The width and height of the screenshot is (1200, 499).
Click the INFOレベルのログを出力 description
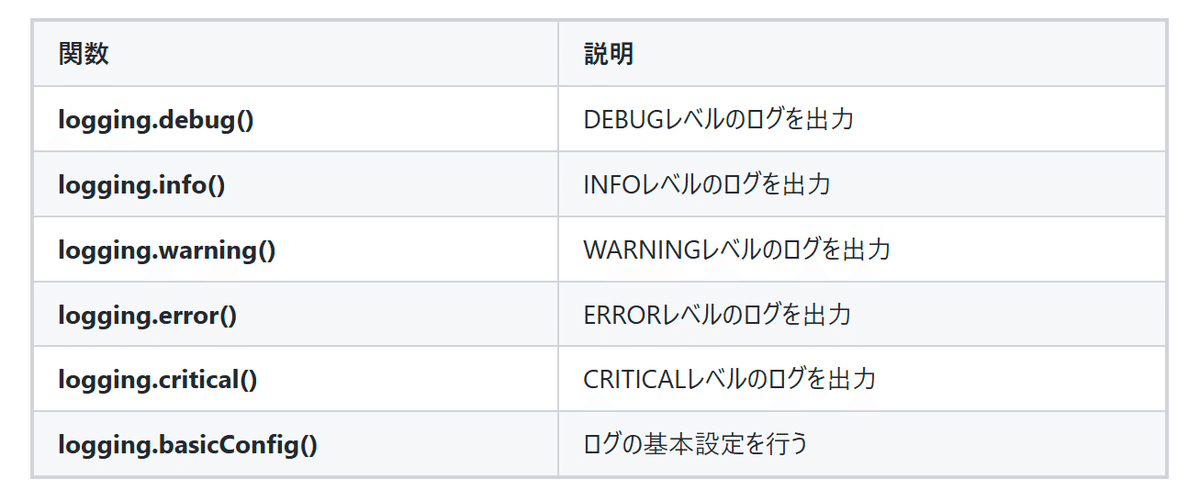tap(707, 185)
